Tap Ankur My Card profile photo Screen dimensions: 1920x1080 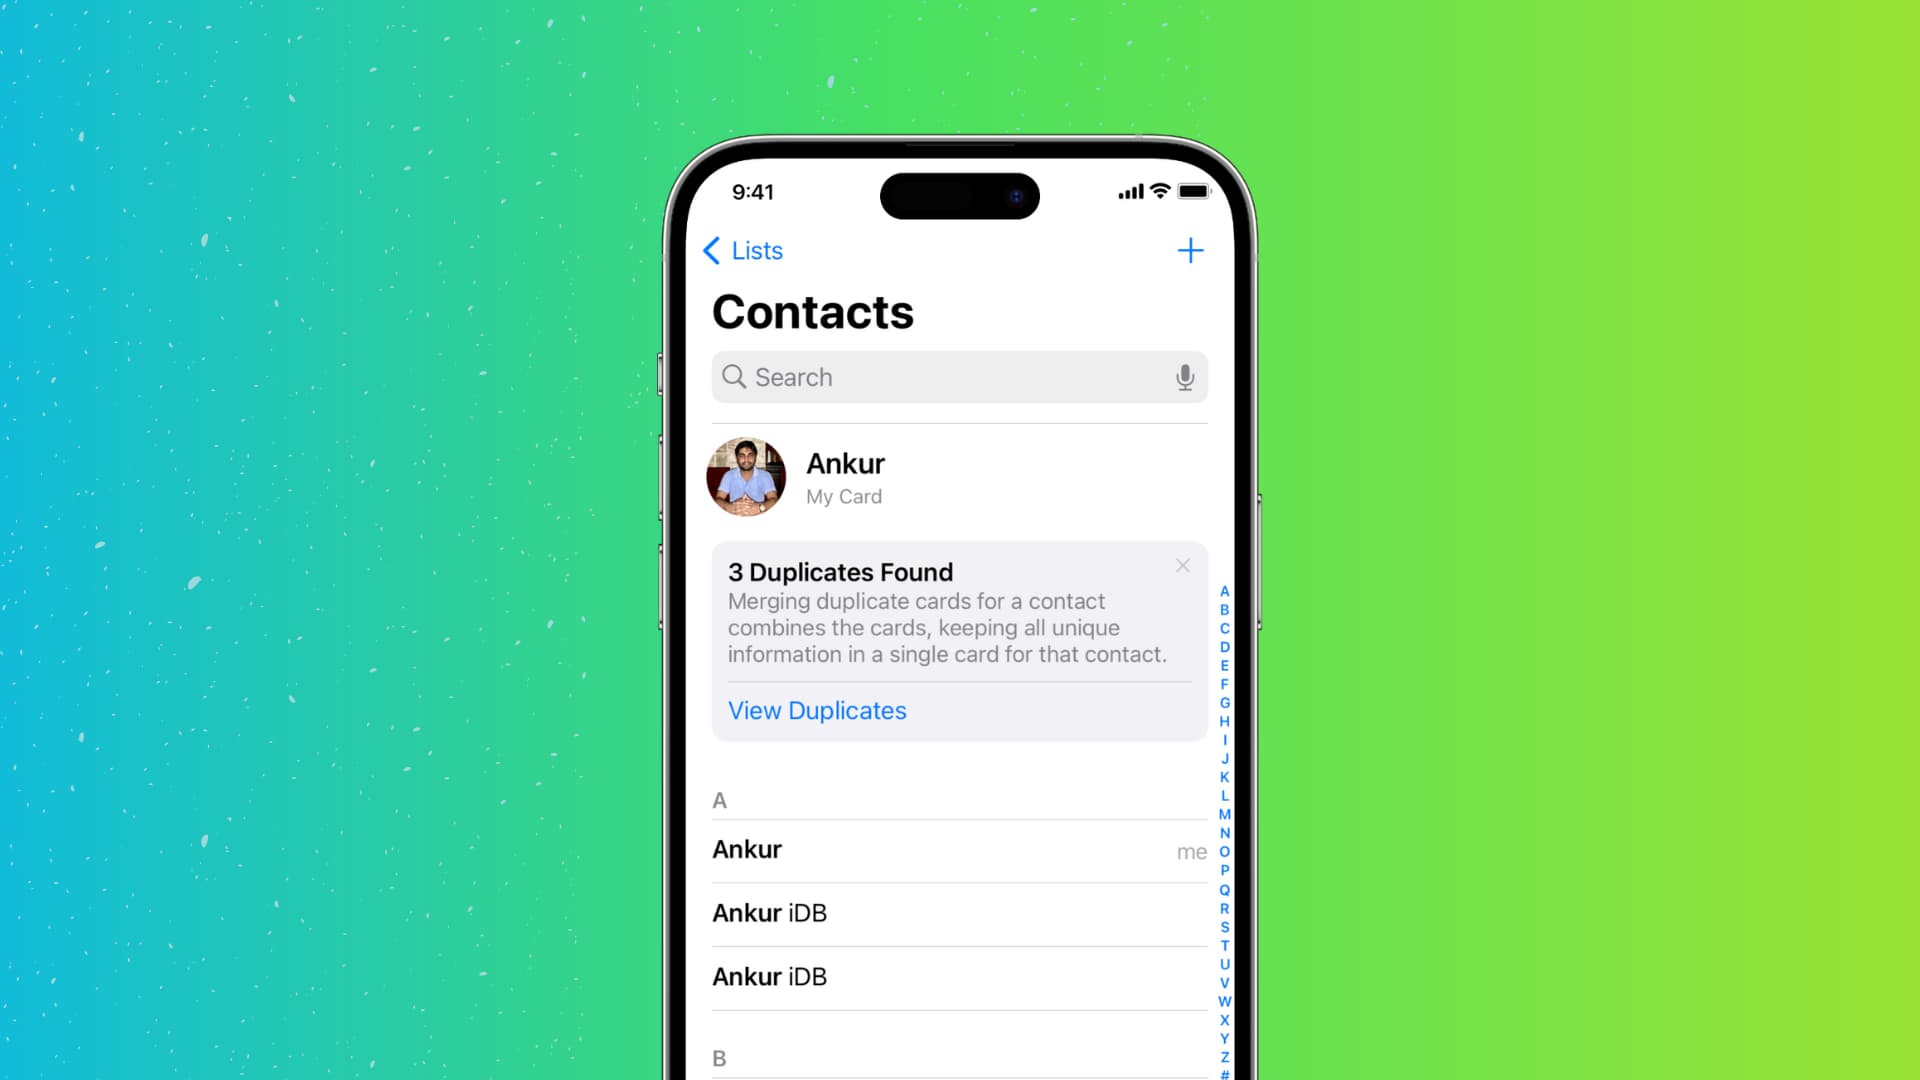(748, 476)
